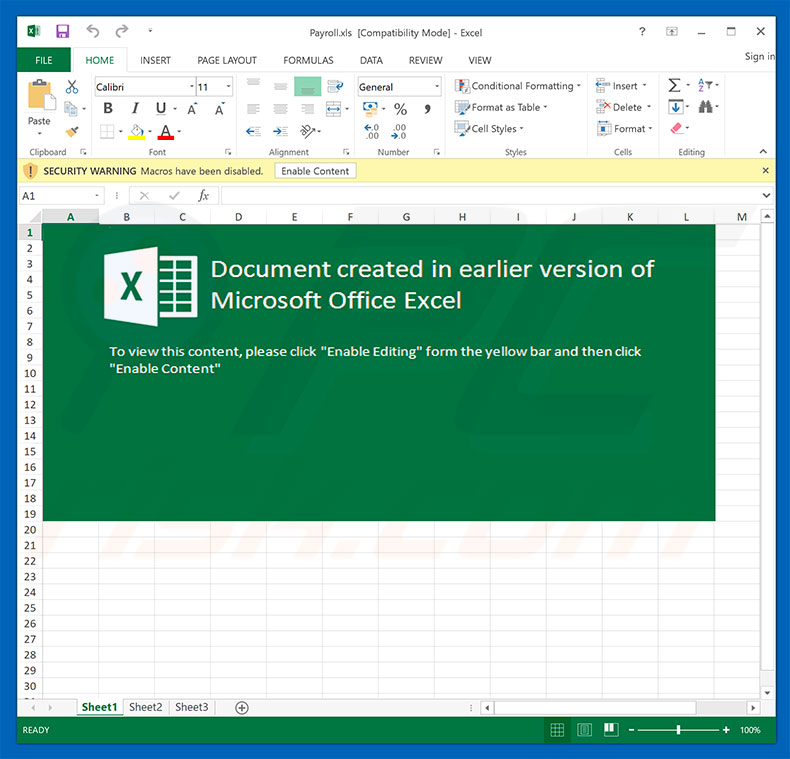Toggle Italic formatting

click(135, 108)
